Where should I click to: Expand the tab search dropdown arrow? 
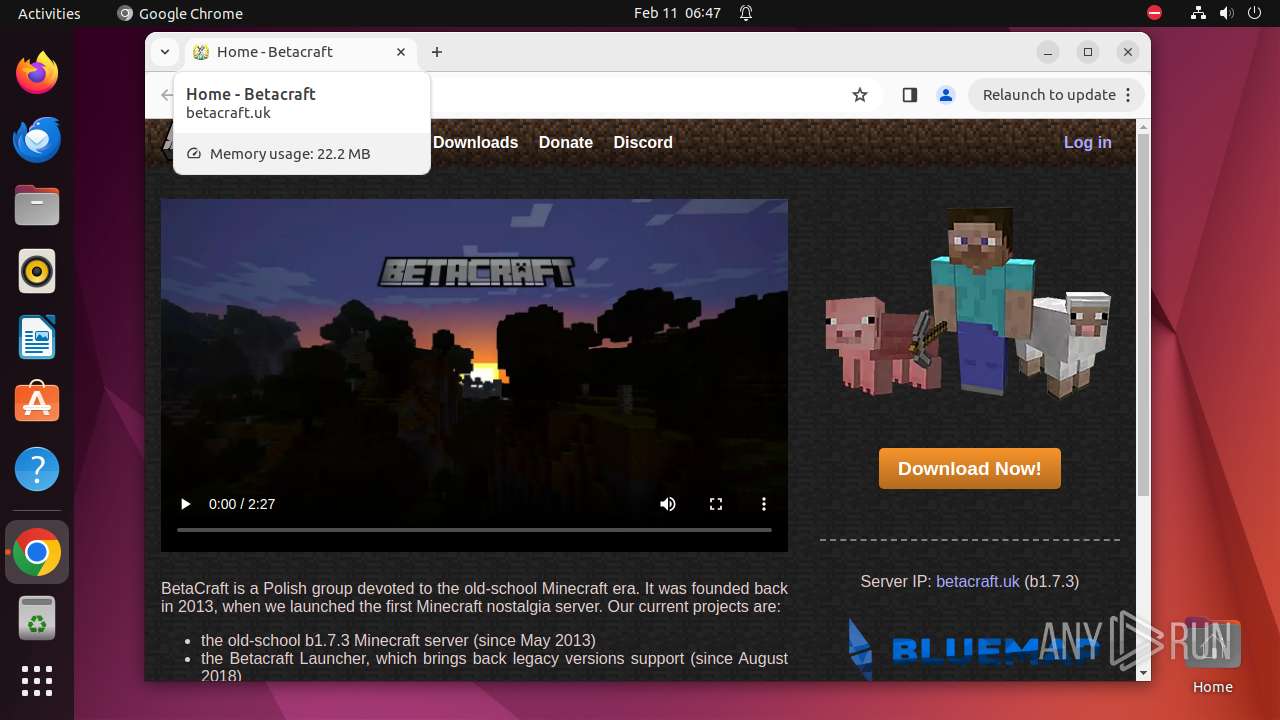(165, 52)
